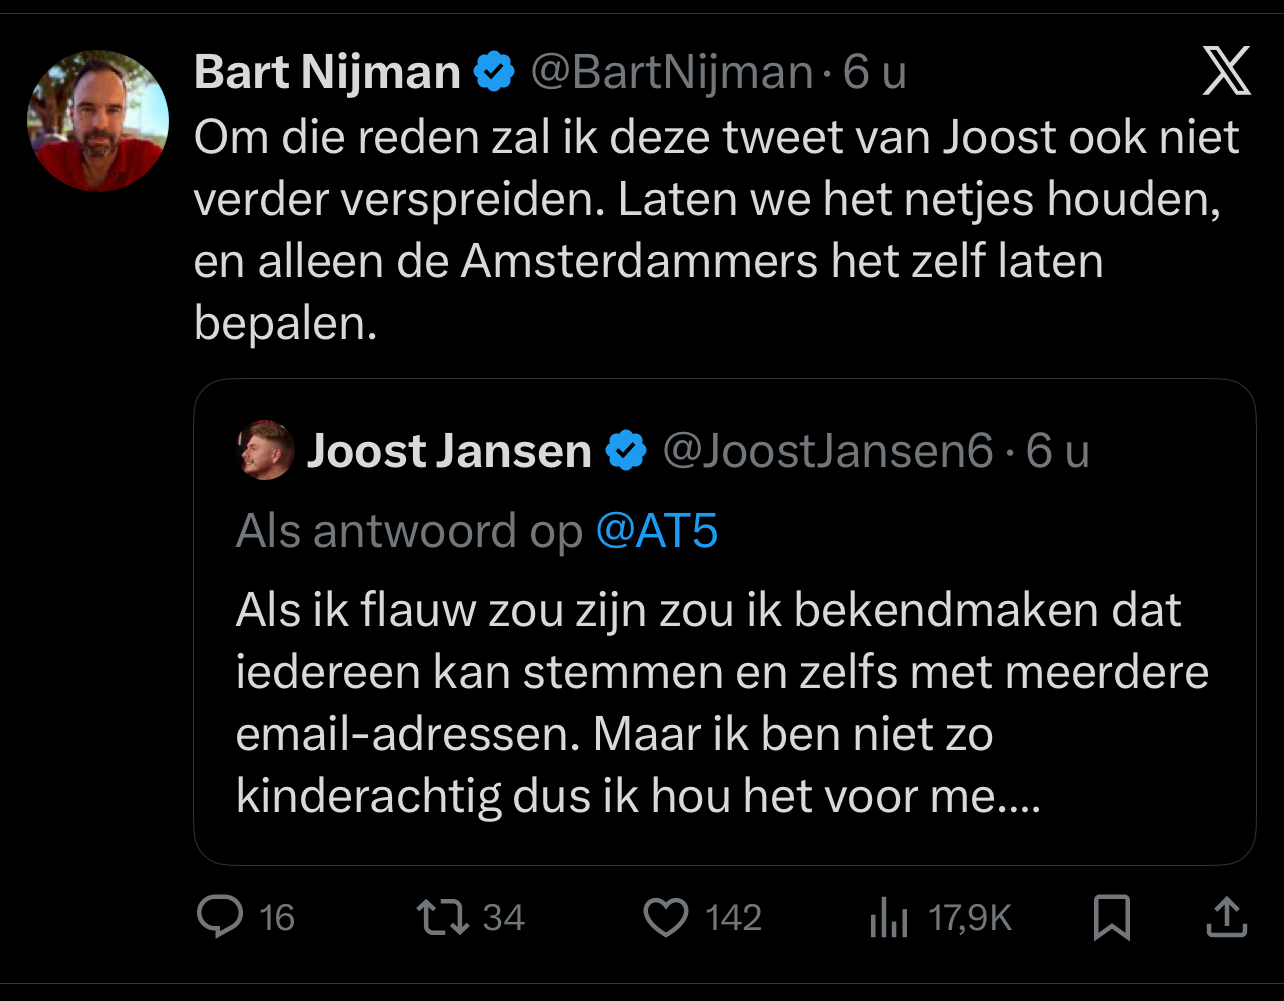Screen dimensions: 1284x1001
Task: Click Bart's tweet text 'Om die reden'
Action: (715, 230)
